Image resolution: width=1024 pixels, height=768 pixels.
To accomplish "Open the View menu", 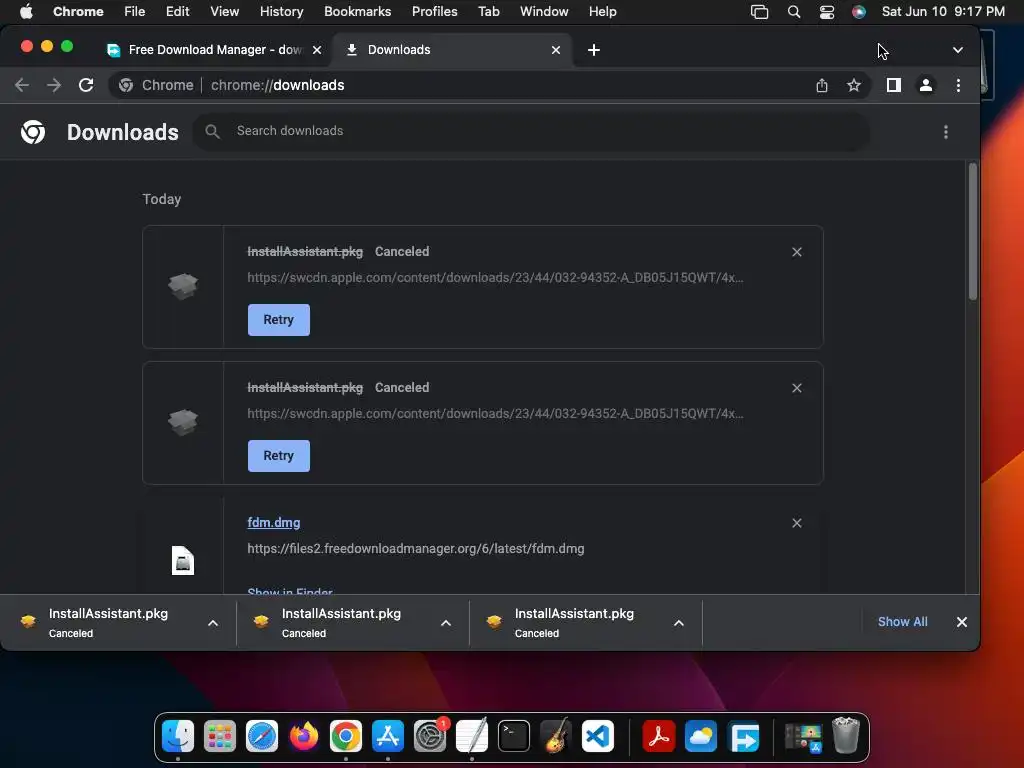I will click(225, 11).
